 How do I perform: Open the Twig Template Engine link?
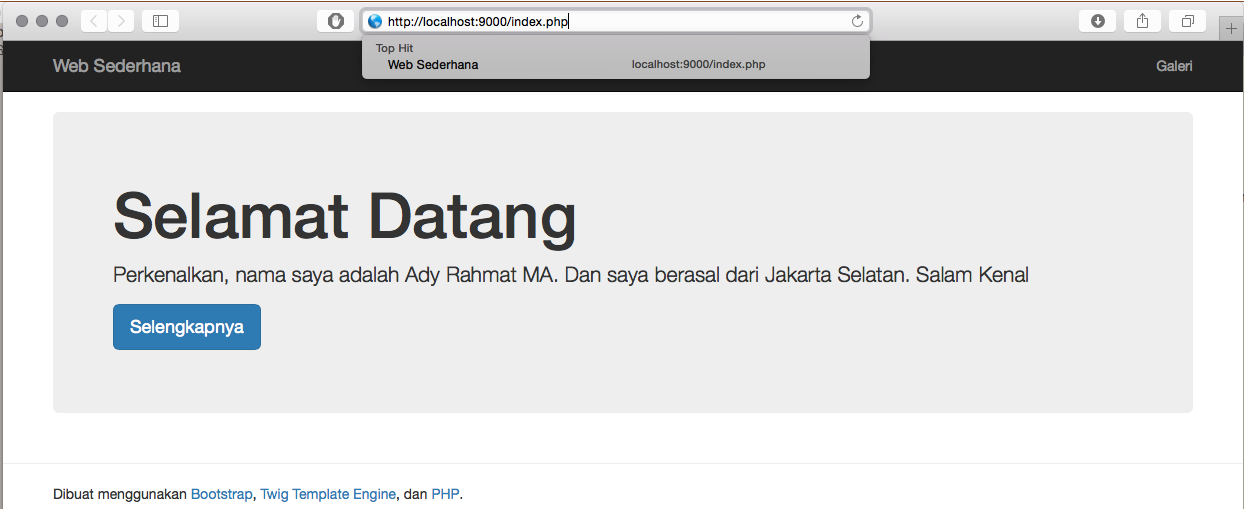[x=328, y=494]
